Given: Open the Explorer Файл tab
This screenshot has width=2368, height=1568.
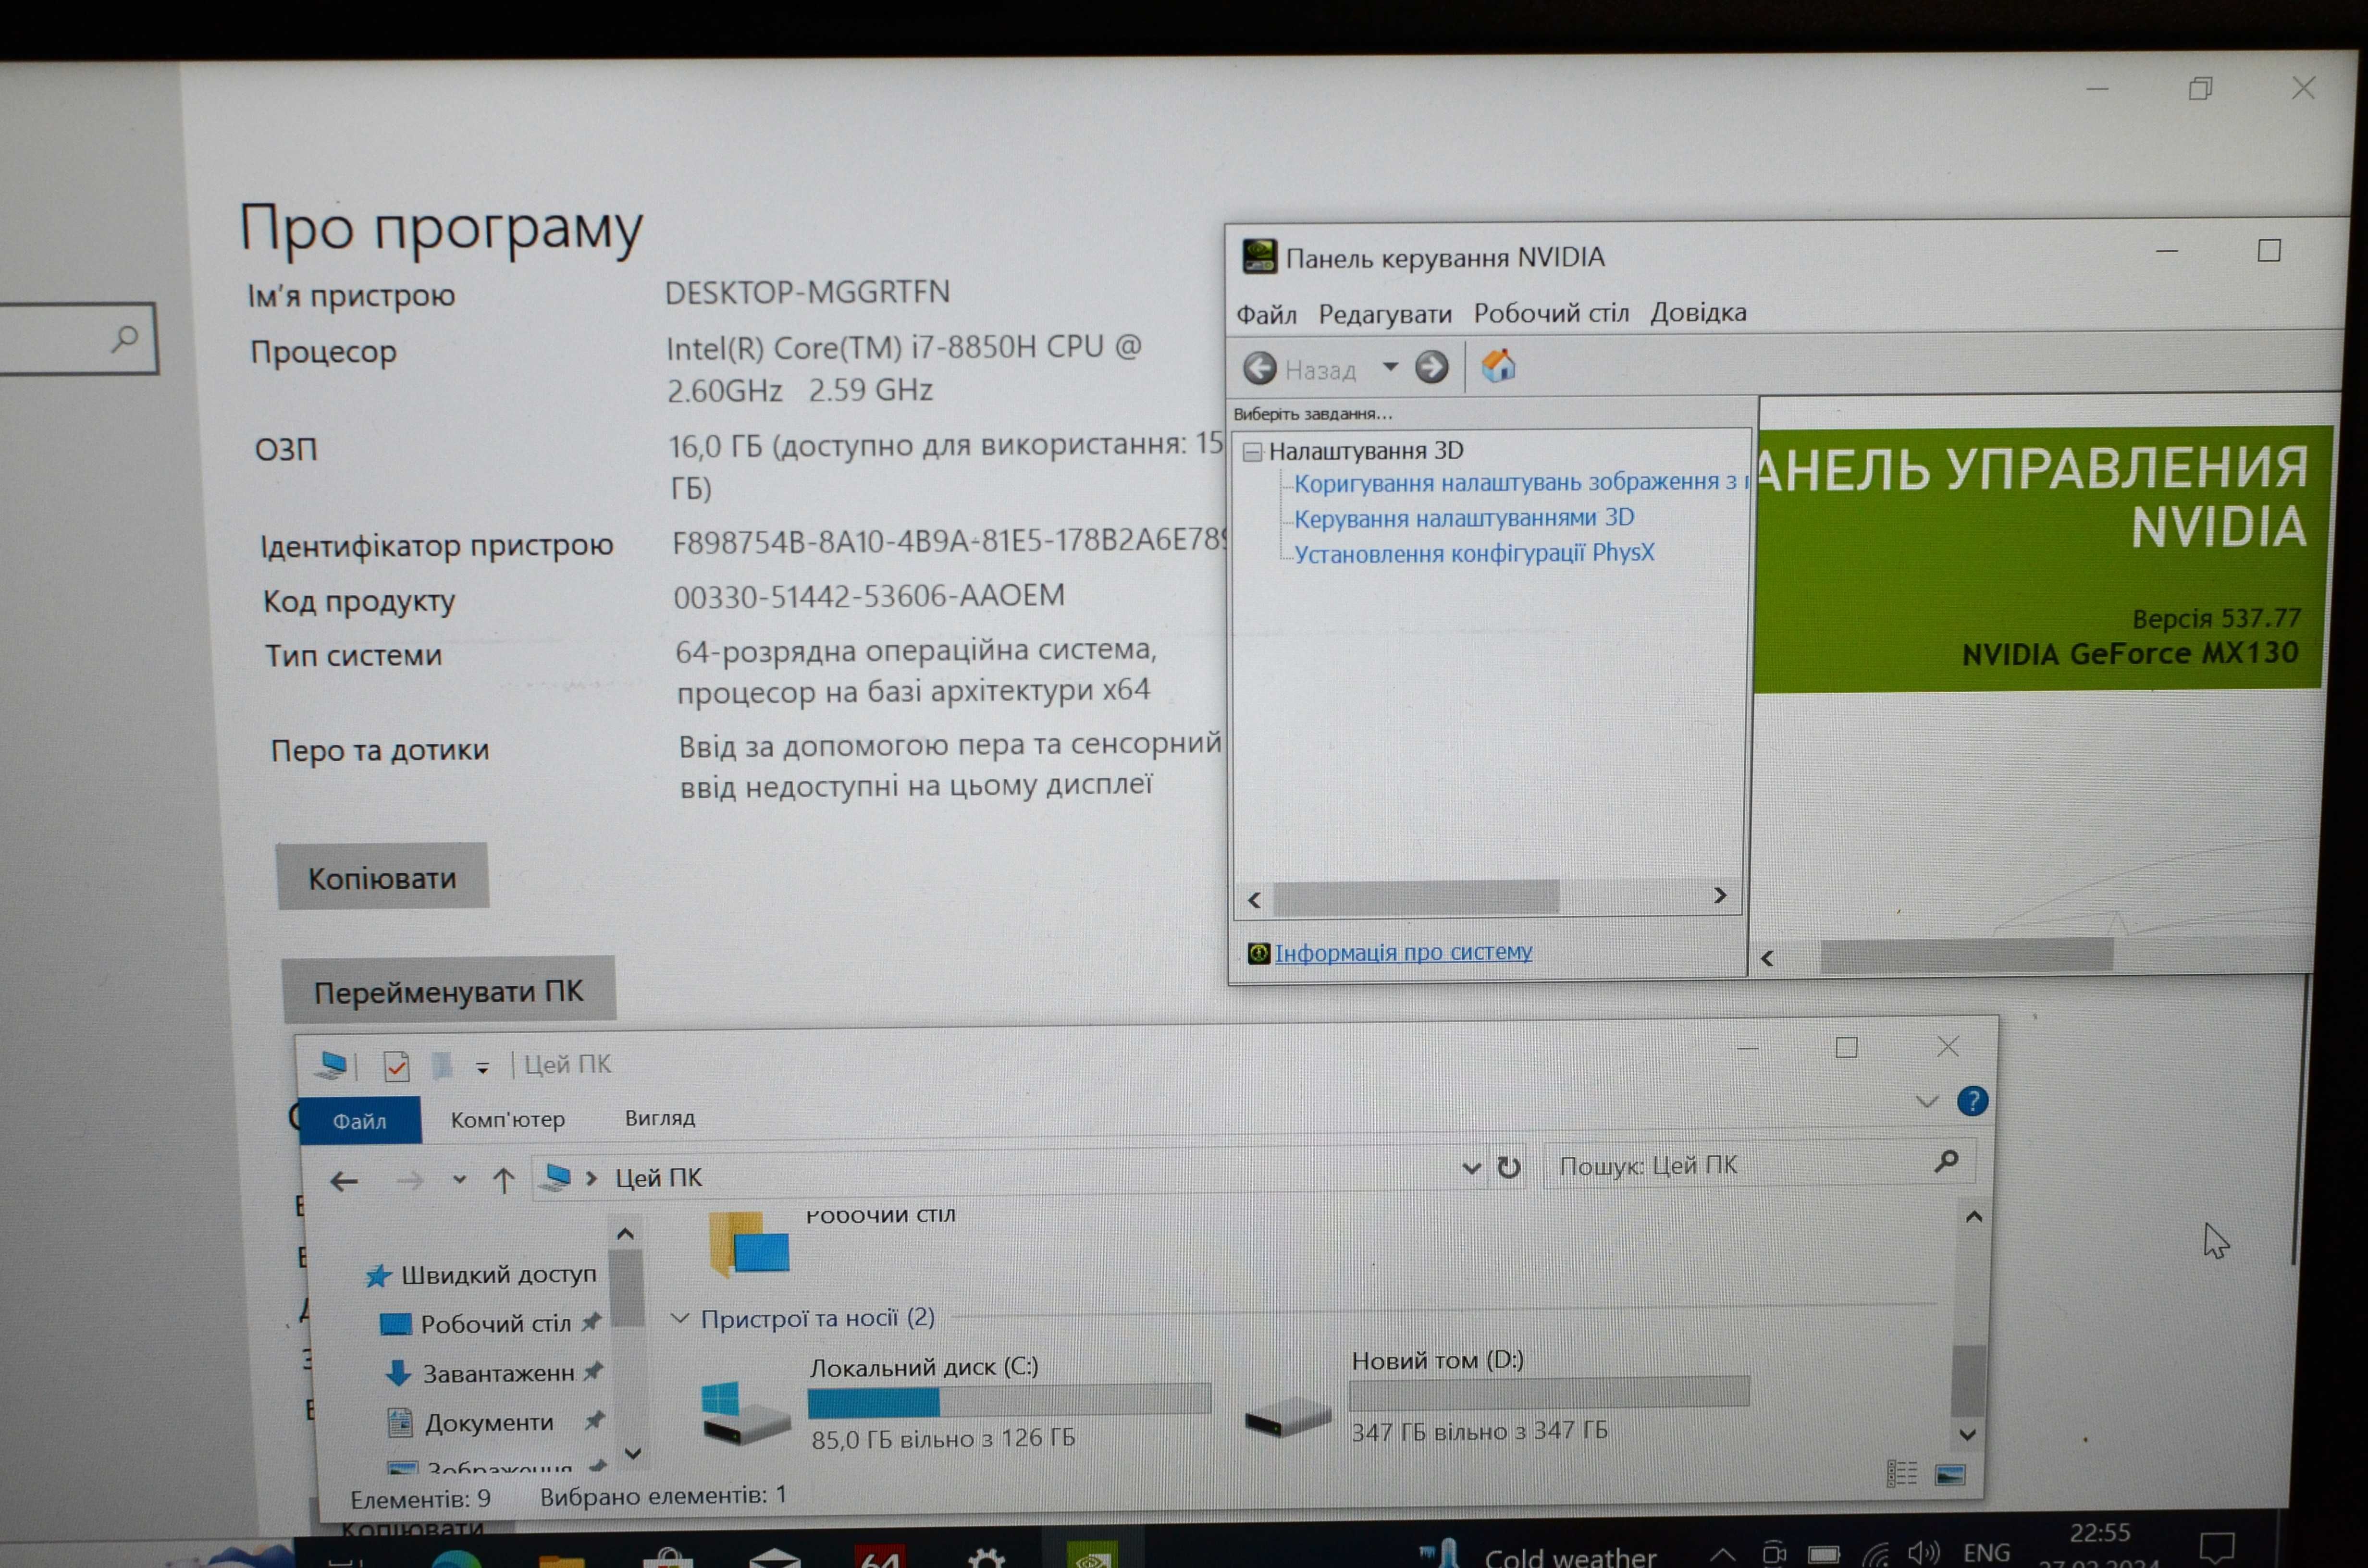Looking at the screenshot, I should click(x=360, y=1122).
